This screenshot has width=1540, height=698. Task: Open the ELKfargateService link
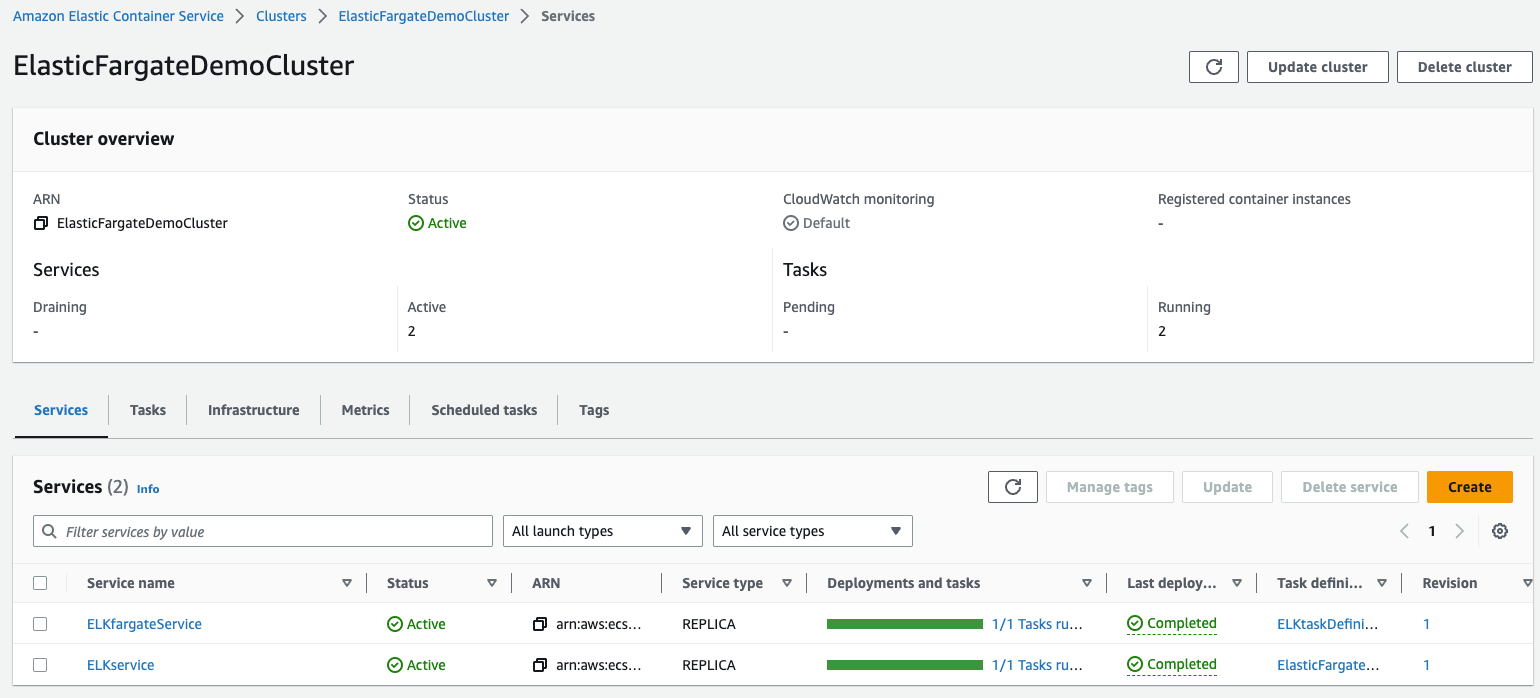(x=144, y=624)
